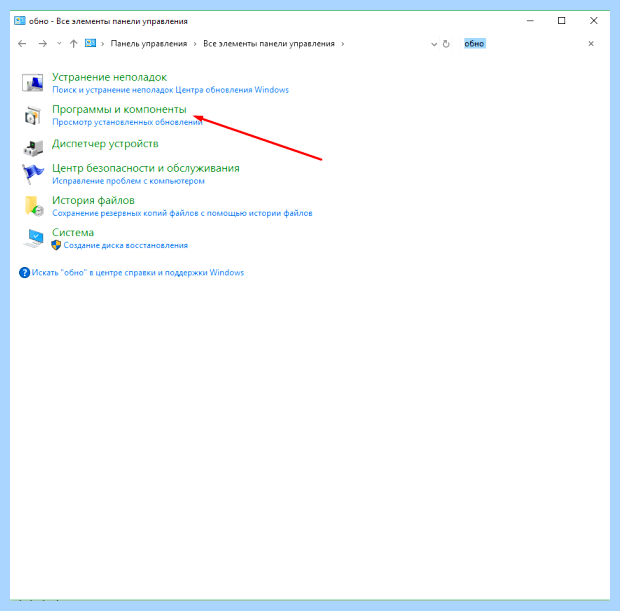Viewport: 620px width, 611px height.
Task: Expand chevron after Все элементы панели управления
Action: [x=342, y=44]
